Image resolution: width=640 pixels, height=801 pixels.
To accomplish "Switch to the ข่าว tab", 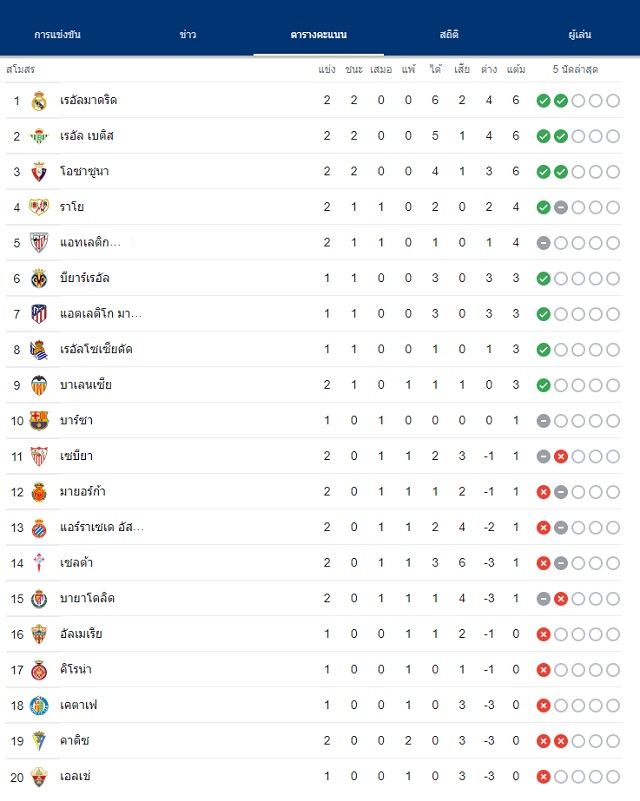I will (188, 34).
